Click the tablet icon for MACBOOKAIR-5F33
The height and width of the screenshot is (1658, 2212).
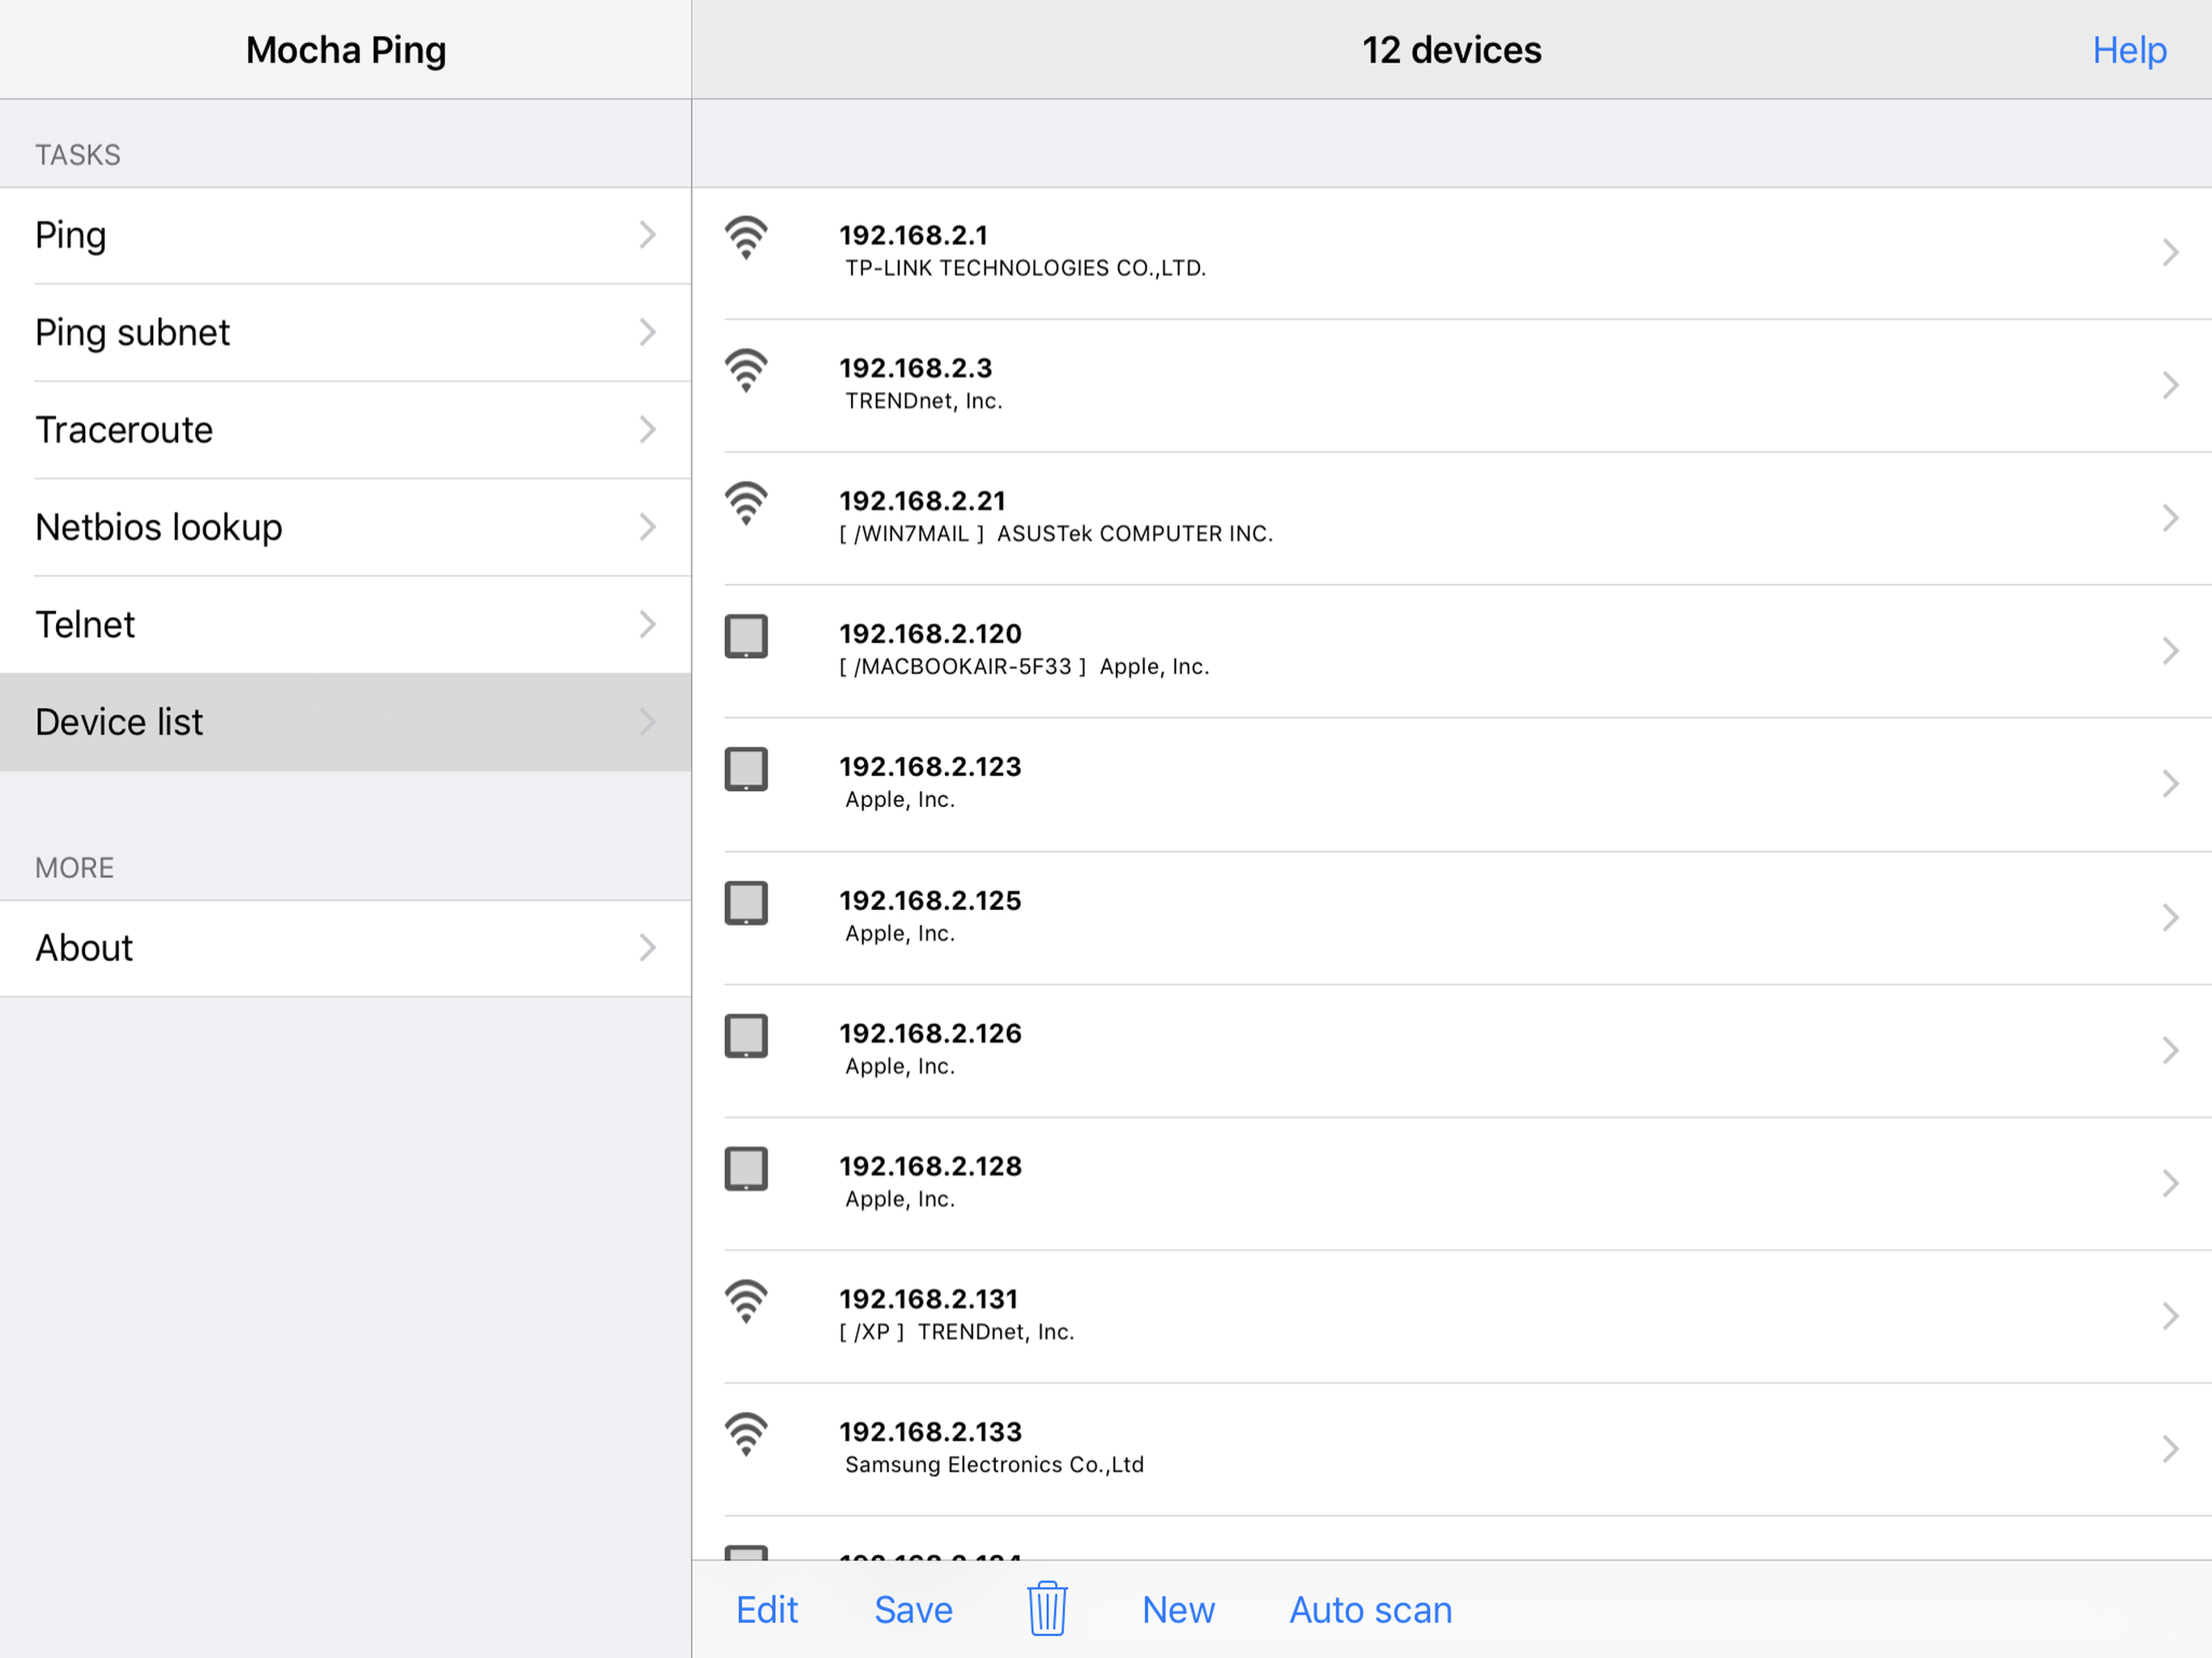pyautogui.click(x=746, y=636)
